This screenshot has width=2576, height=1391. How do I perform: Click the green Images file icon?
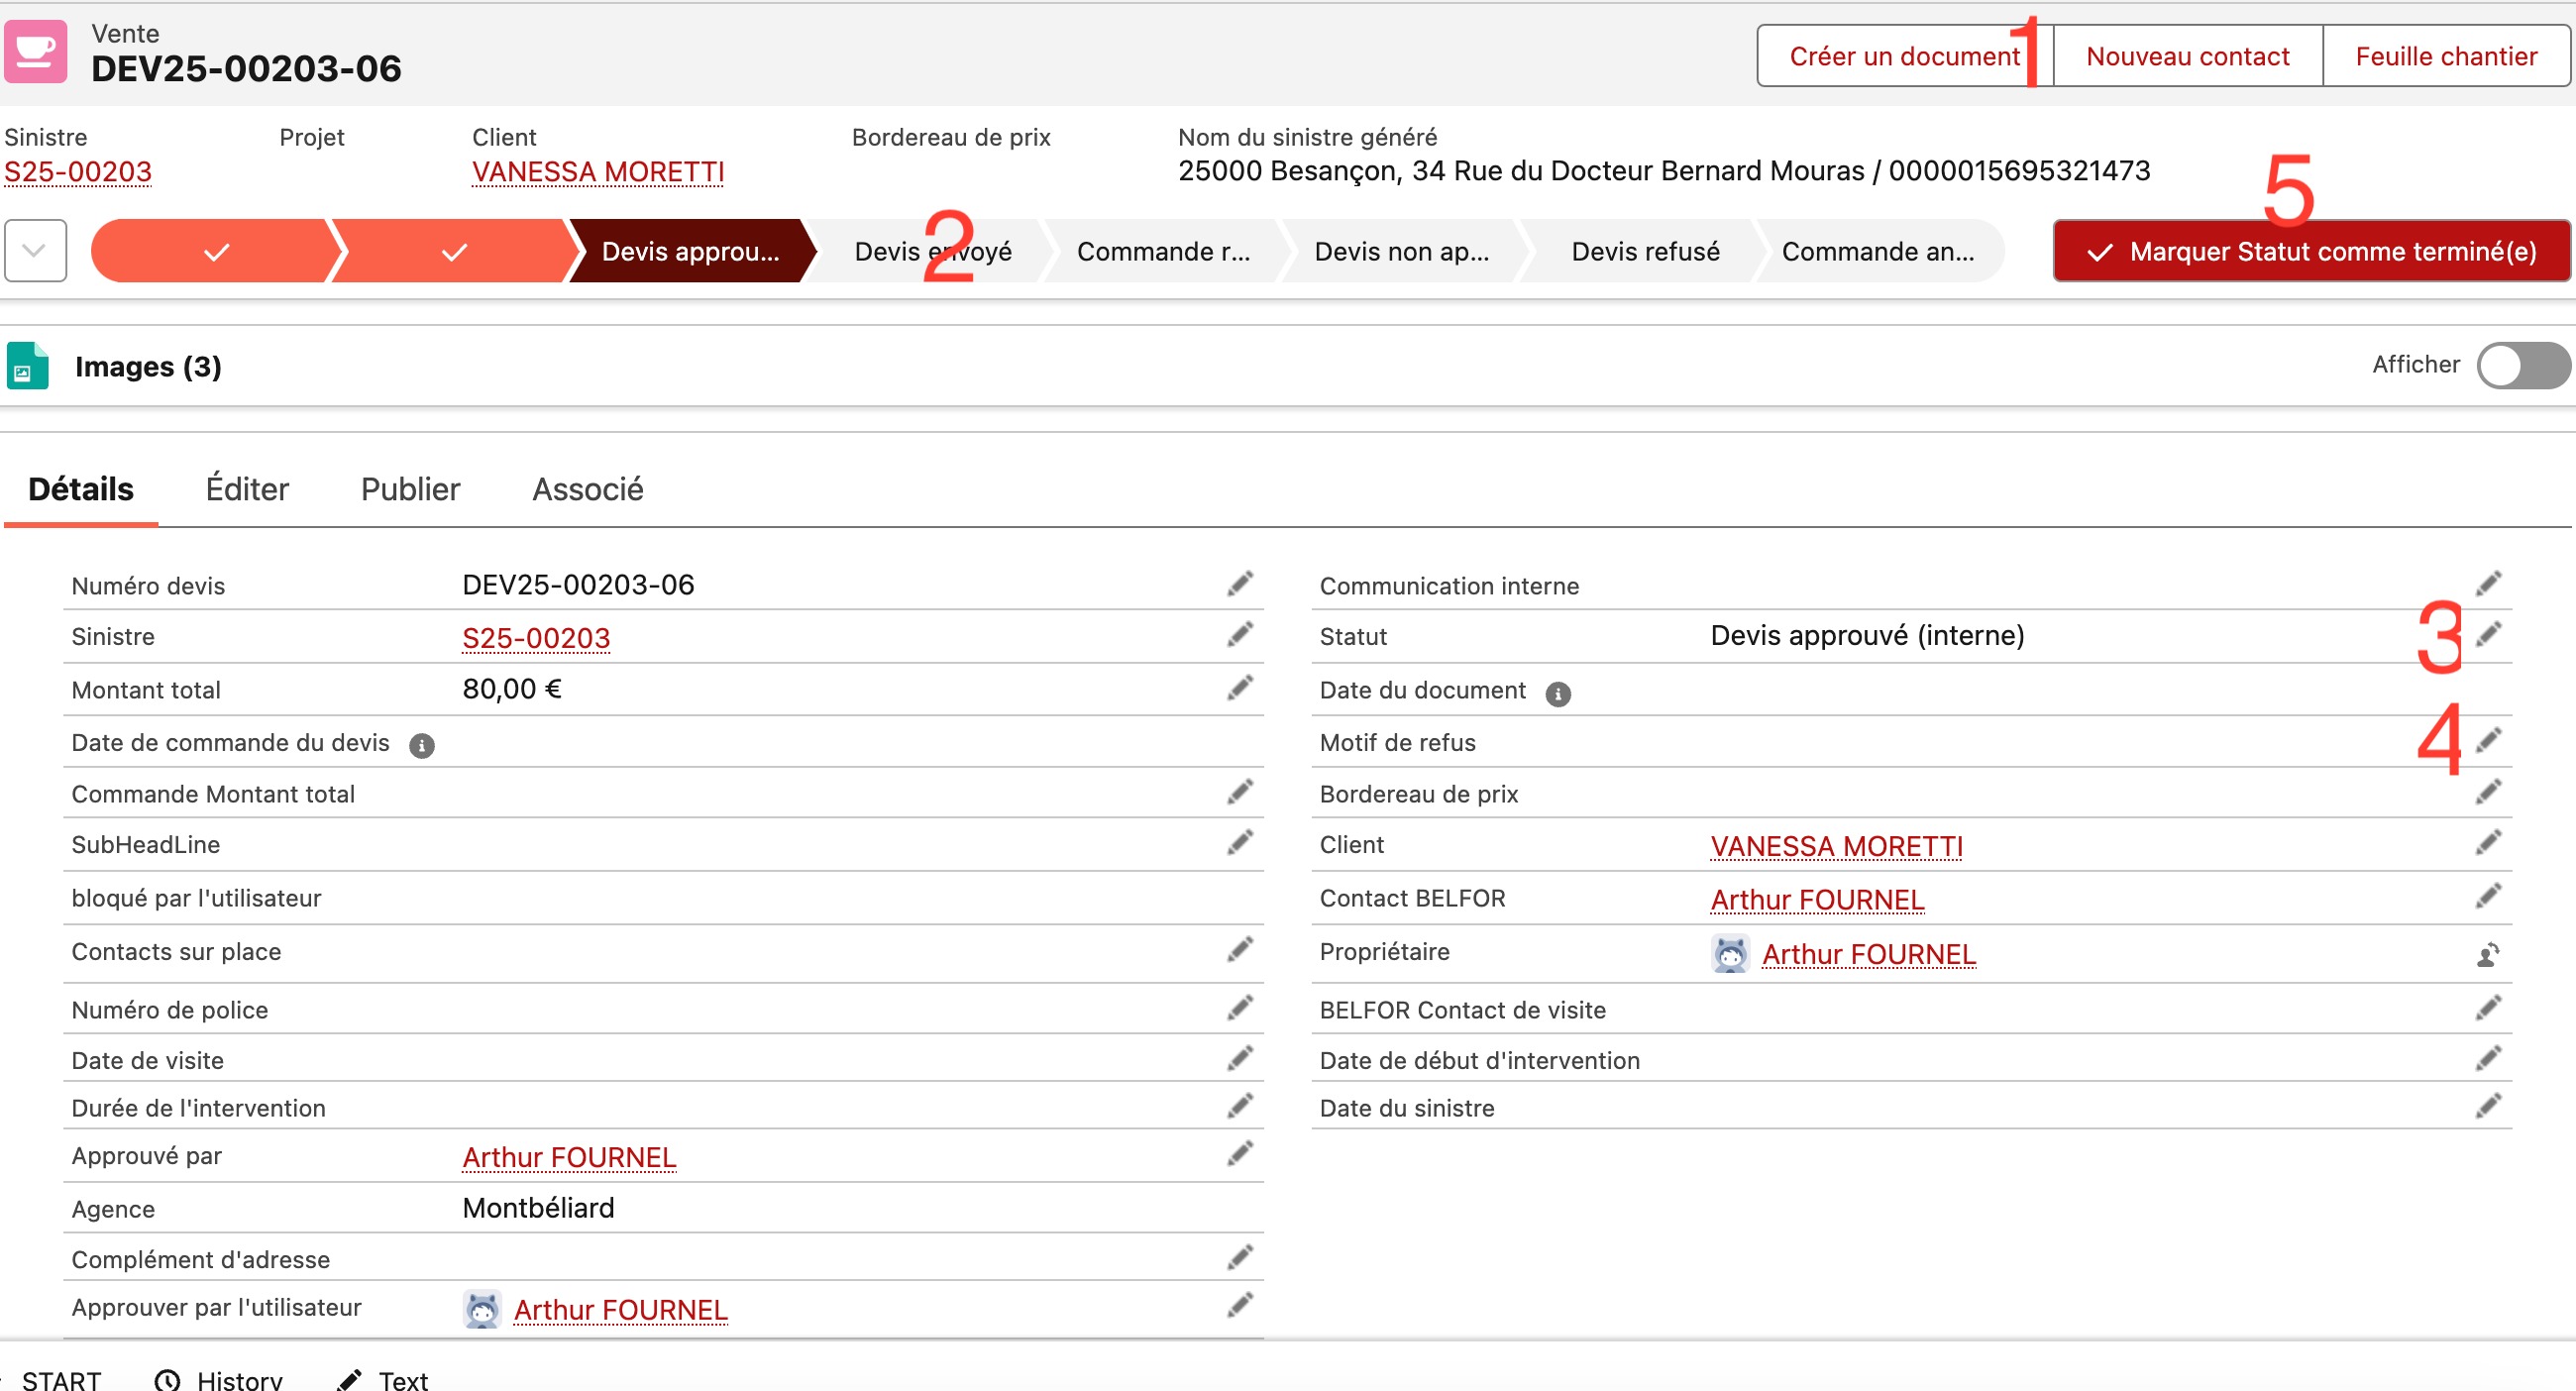coord(28,366)
